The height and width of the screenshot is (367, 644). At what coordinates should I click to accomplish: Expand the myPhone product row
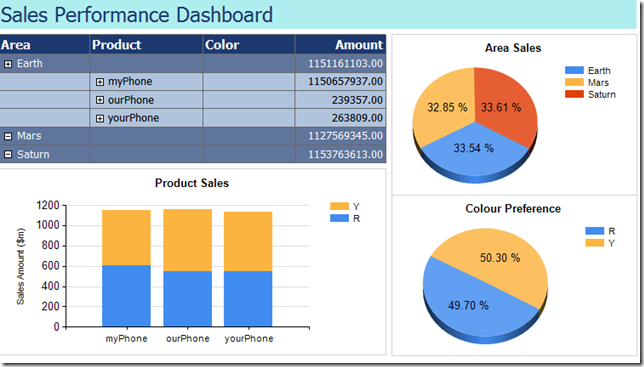tap(100, 82)
